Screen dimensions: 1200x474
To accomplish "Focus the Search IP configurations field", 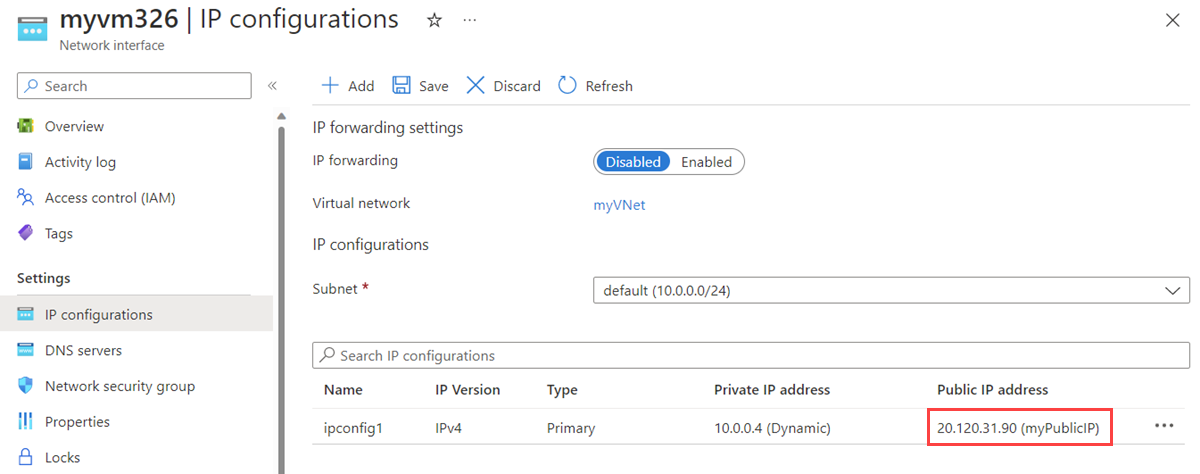I will pos(750,356).
